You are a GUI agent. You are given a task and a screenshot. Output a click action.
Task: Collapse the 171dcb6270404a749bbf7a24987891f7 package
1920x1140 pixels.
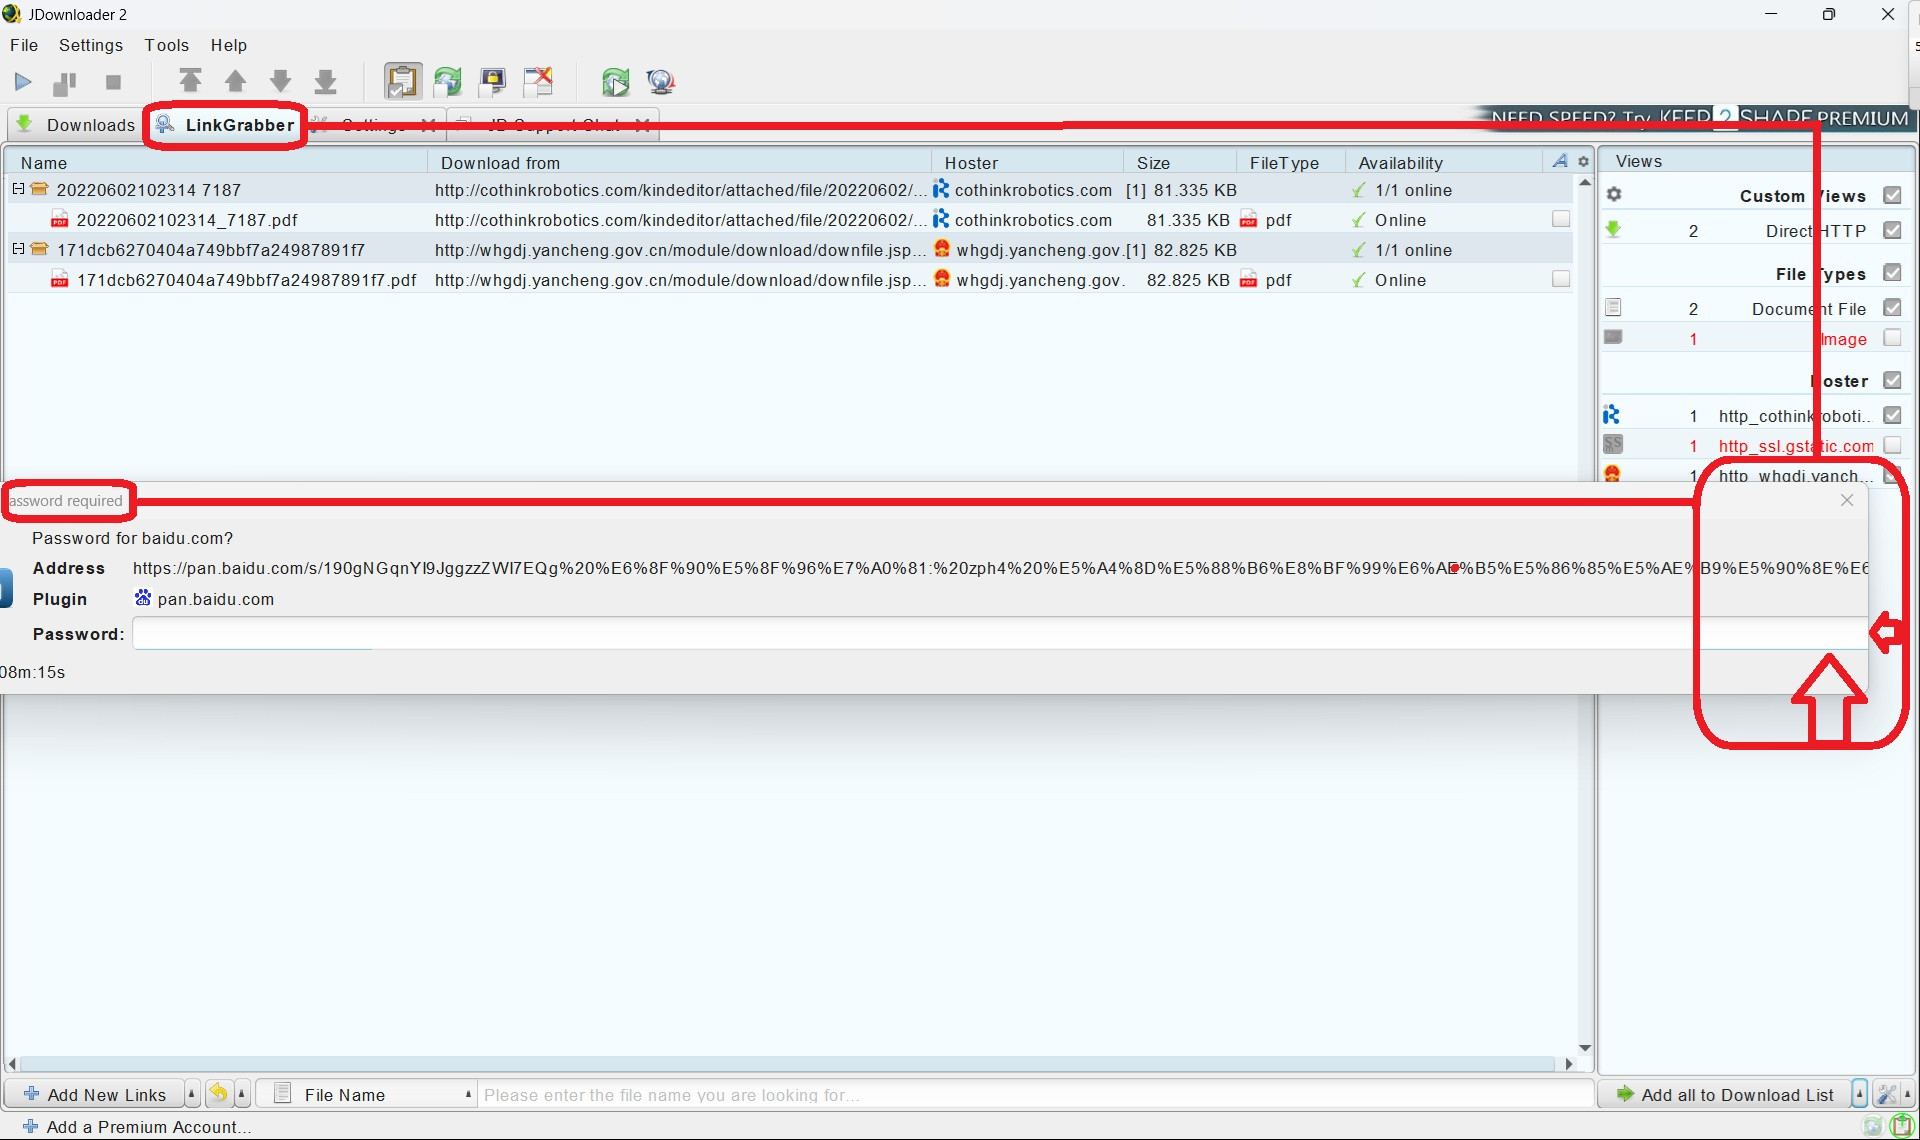(x=18, y=249)
